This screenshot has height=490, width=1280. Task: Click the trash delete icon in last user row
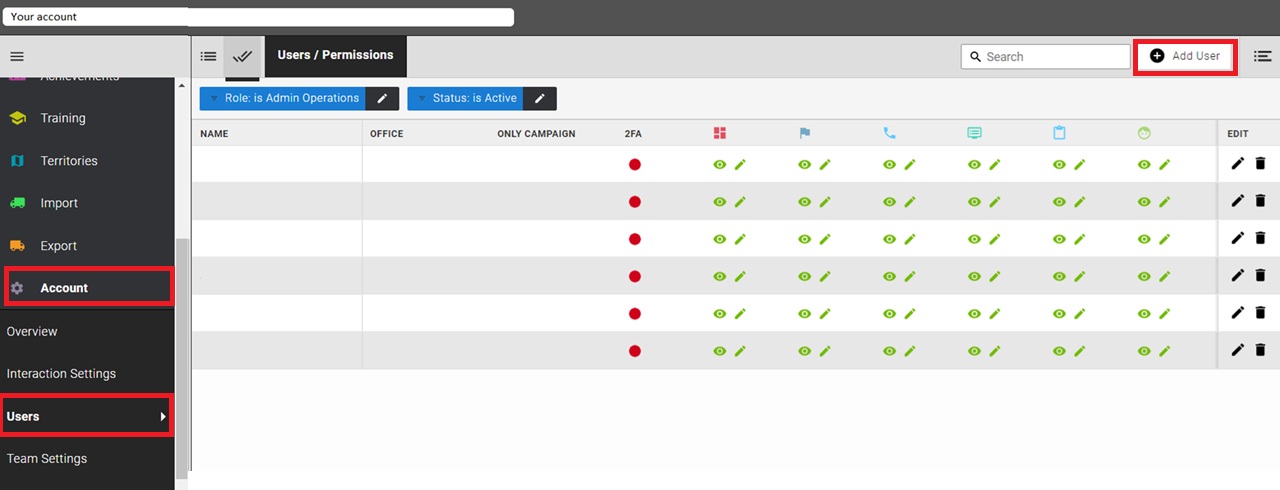(1260, 350)
